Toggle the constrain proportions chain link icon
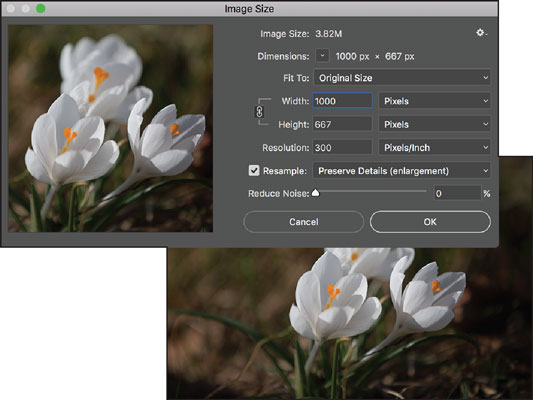Image resolution: width=533 pixels, height=400 pixels. (x=259, y=112)
